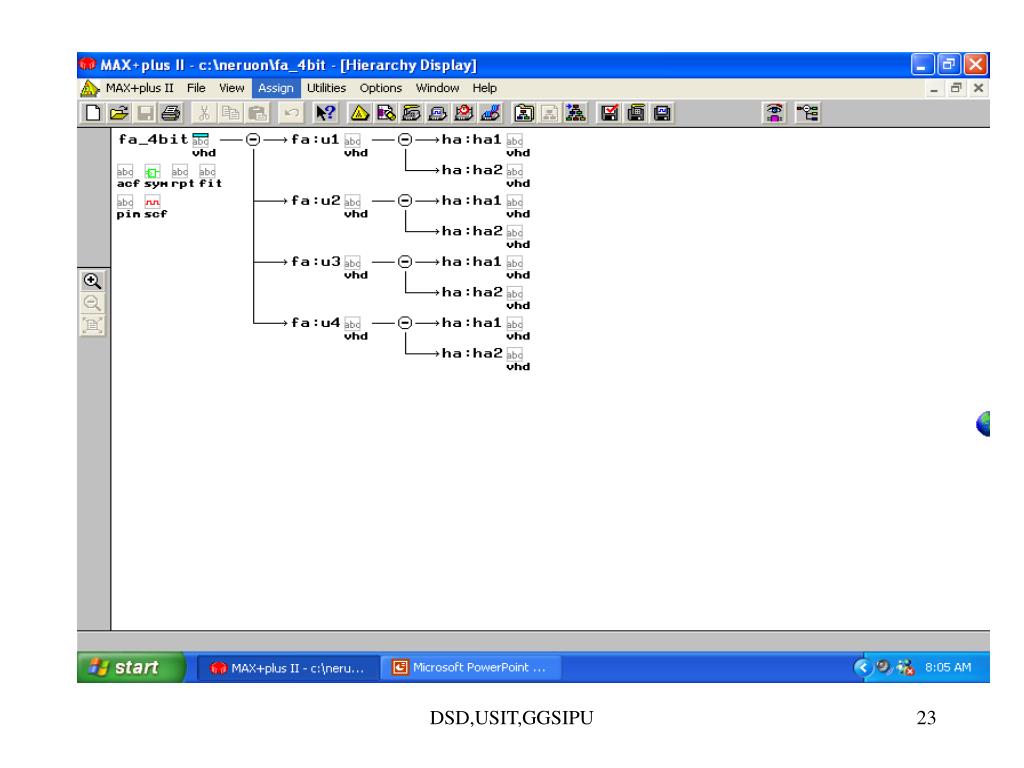This screenshot has width=1024, height=768.
Task: Click the Project Save and Check icon
Action: (x=609, y=113)
